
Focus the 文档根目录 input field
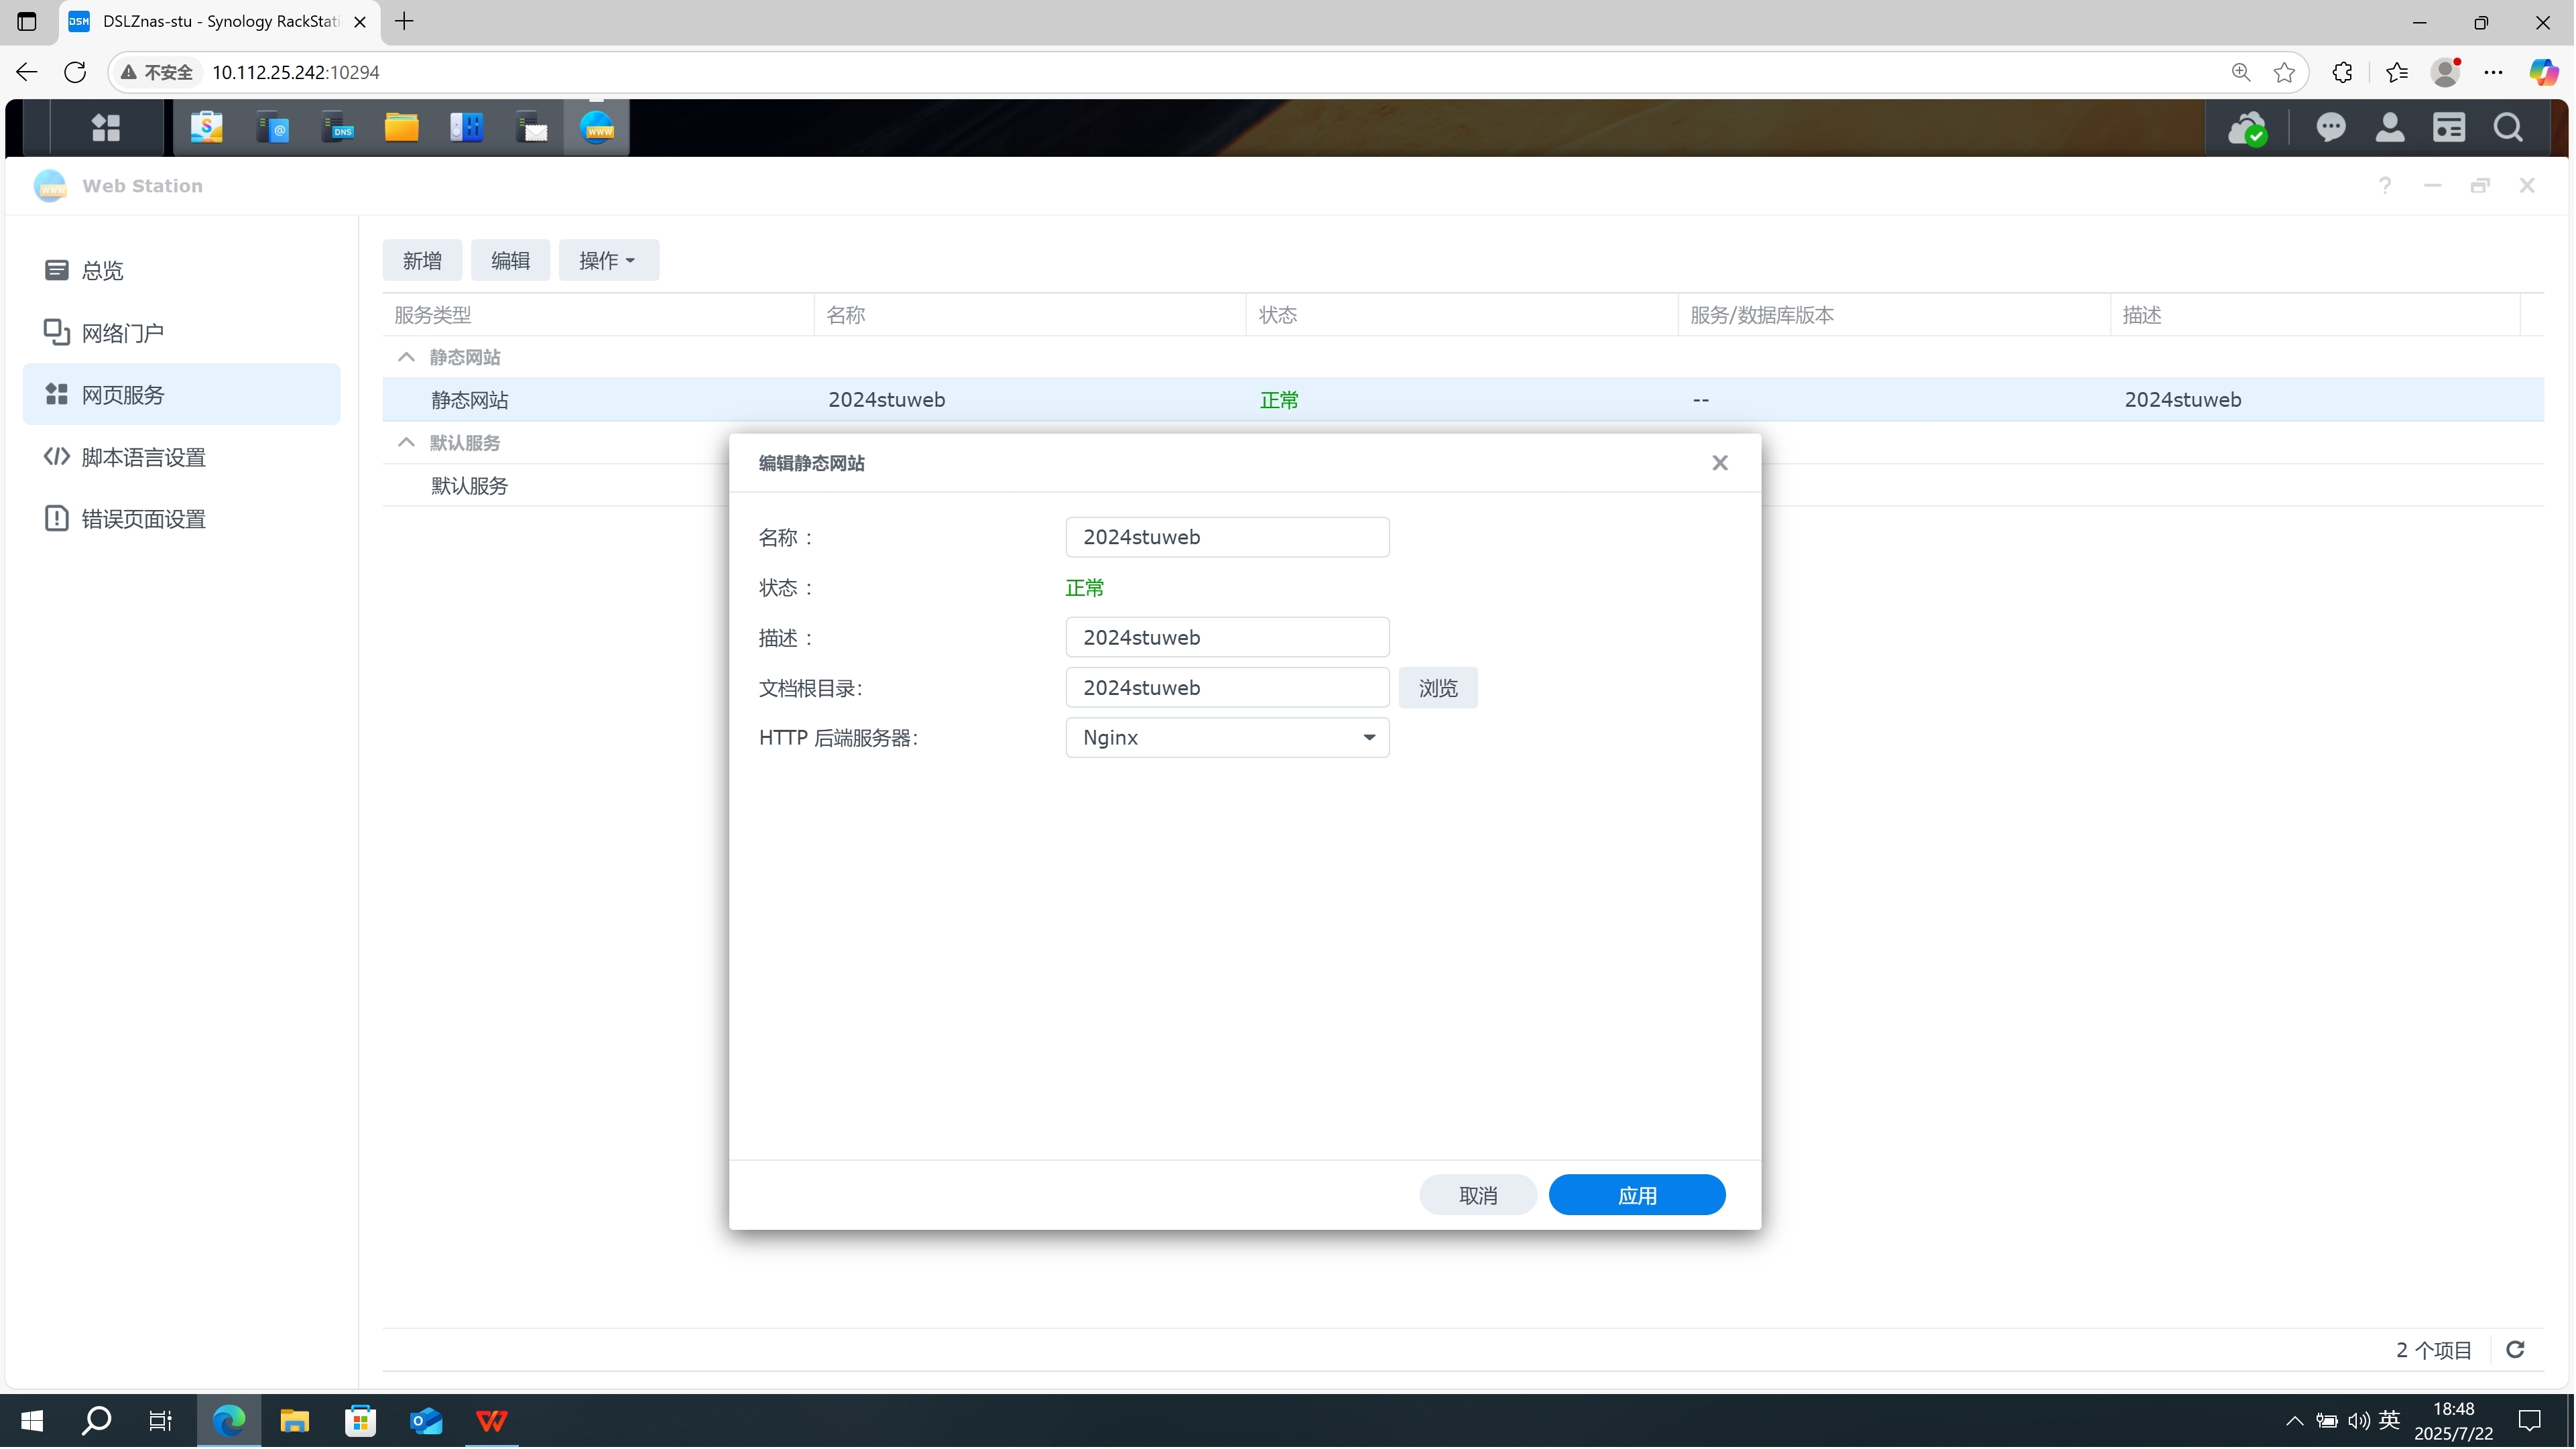[1227, 688]
